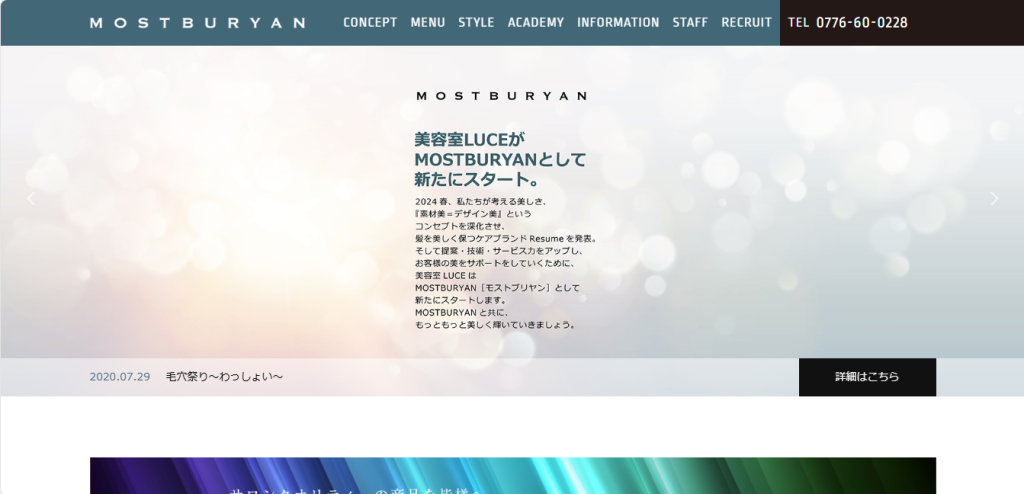
Task: Open the CONCEPT page
Action: 370,22
